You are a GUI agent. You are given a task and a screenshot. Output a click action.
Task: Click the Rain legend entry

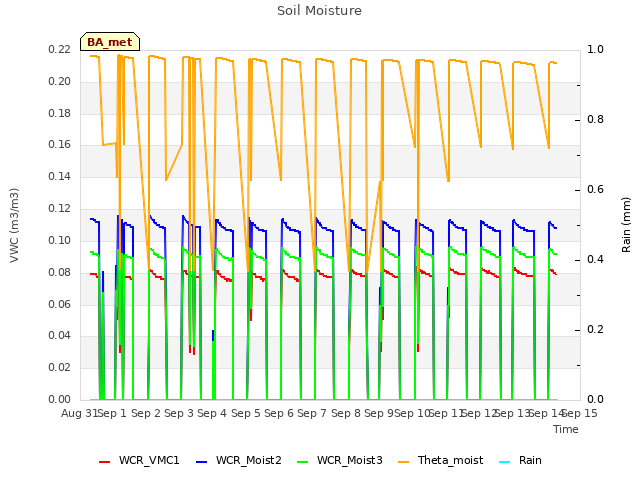[520, 460]
